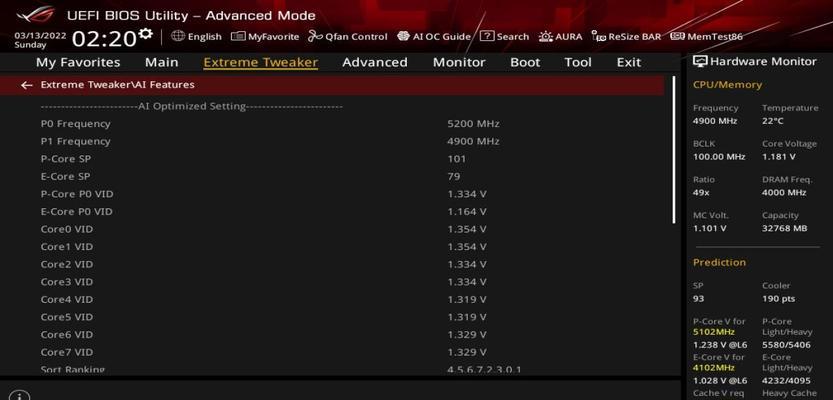Screen dimensions: 833x400
Task: Click the MemTest86 icon
Action: (x=677, y=36)
